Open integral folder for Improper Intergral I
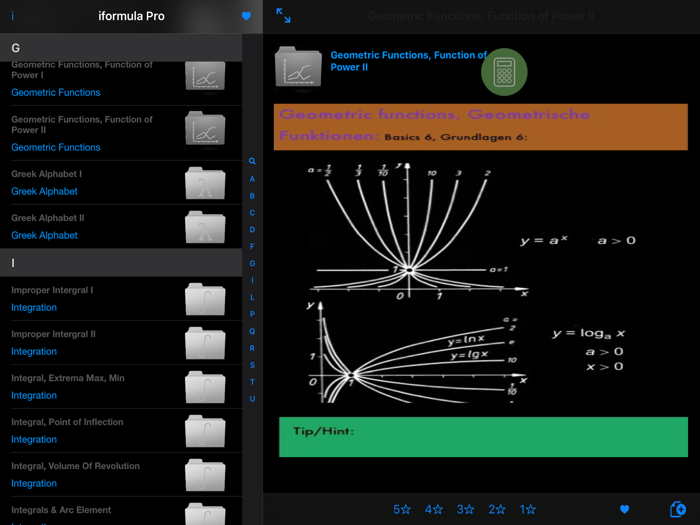The width and height of the screenshot is (700, 525). [x=205, y=299]
